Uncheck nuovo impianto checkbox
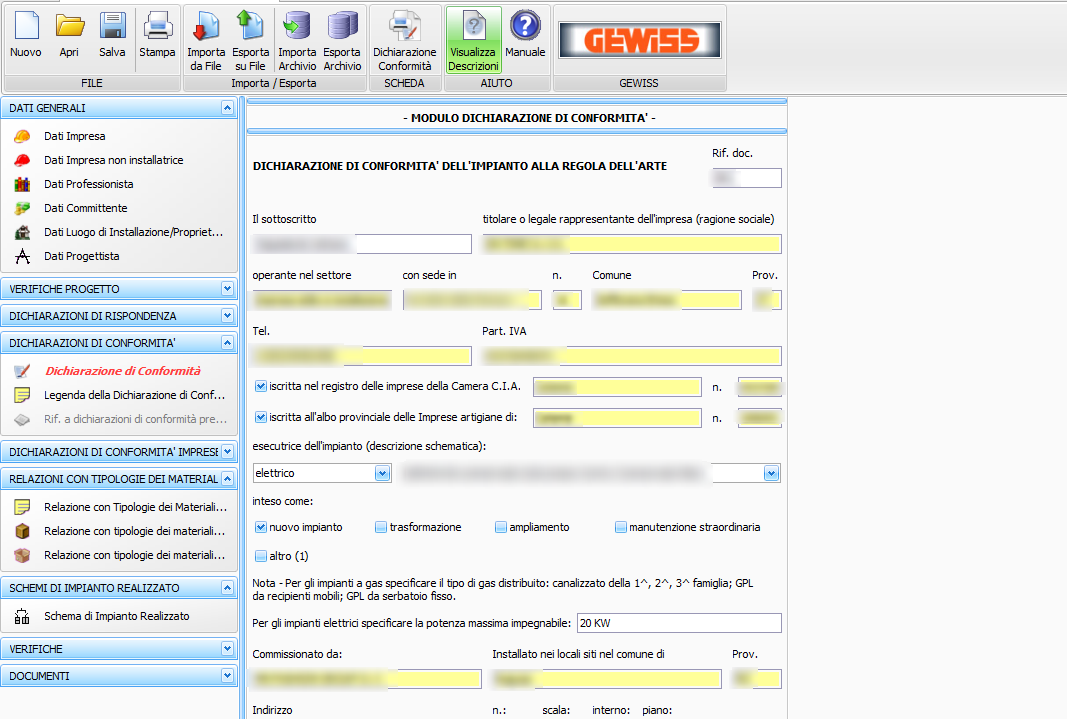 pyautogui.click(x=261, y=527)
